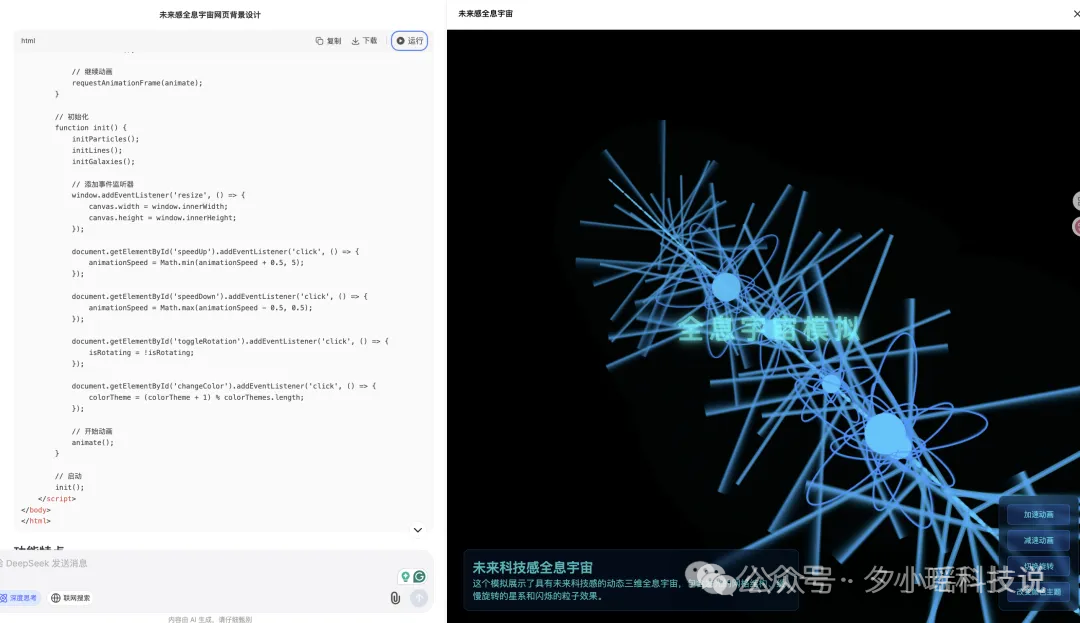Click 加速动画 to speed up animation
The height and width of the screenshot is (623, 1080).
coord(1038,515)
